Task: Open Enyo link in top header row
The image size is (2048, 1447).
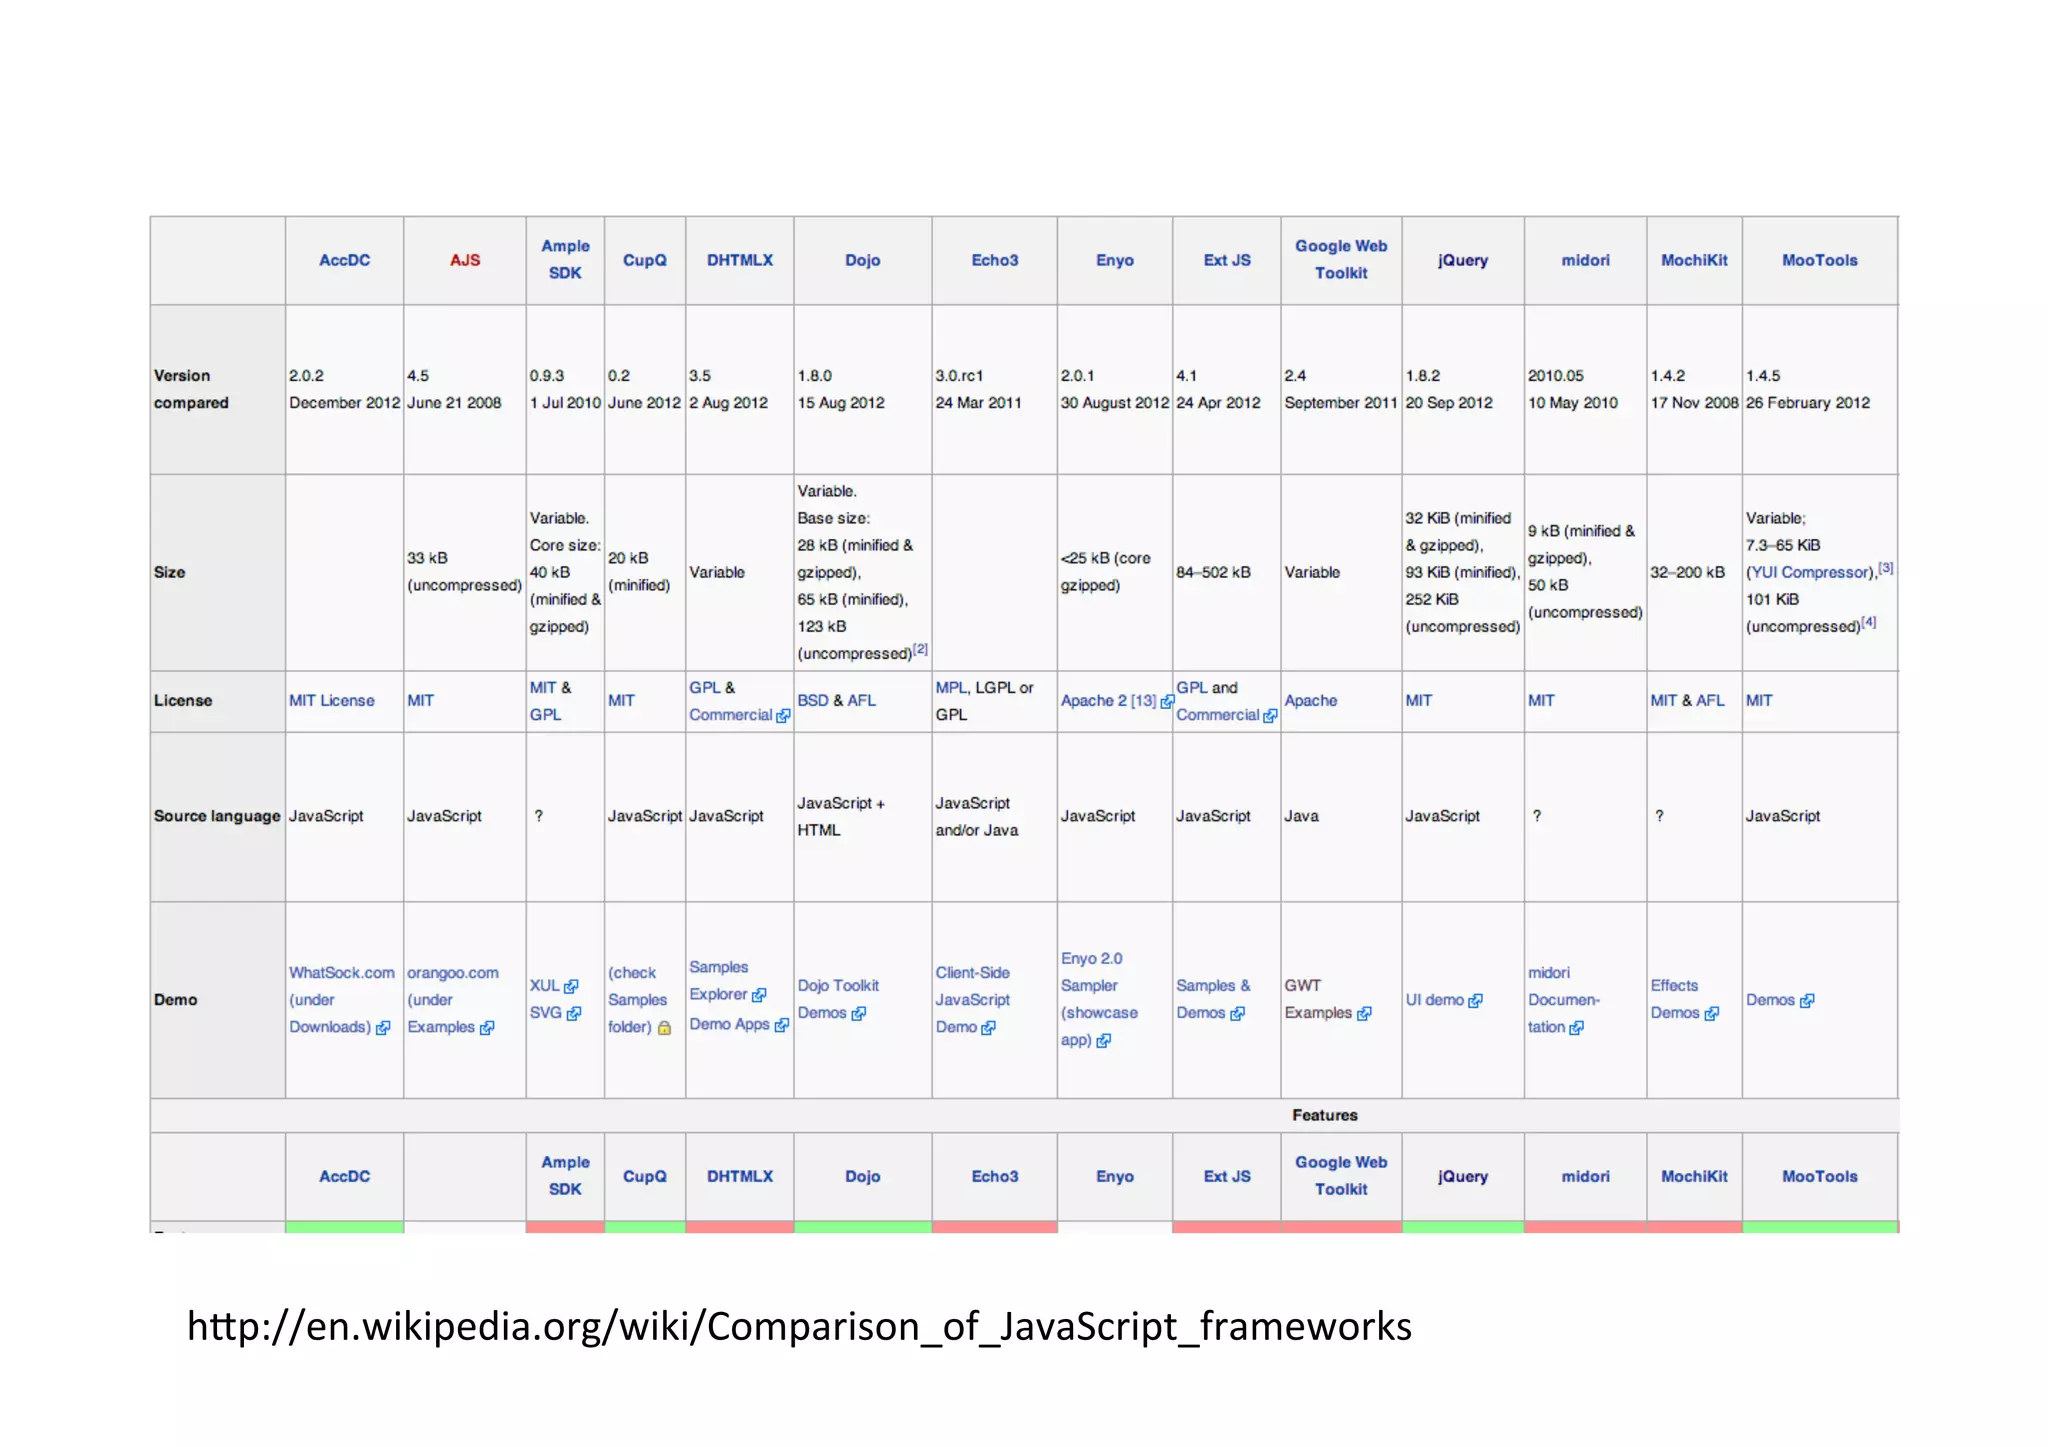Action: (x=1115, y=260)
